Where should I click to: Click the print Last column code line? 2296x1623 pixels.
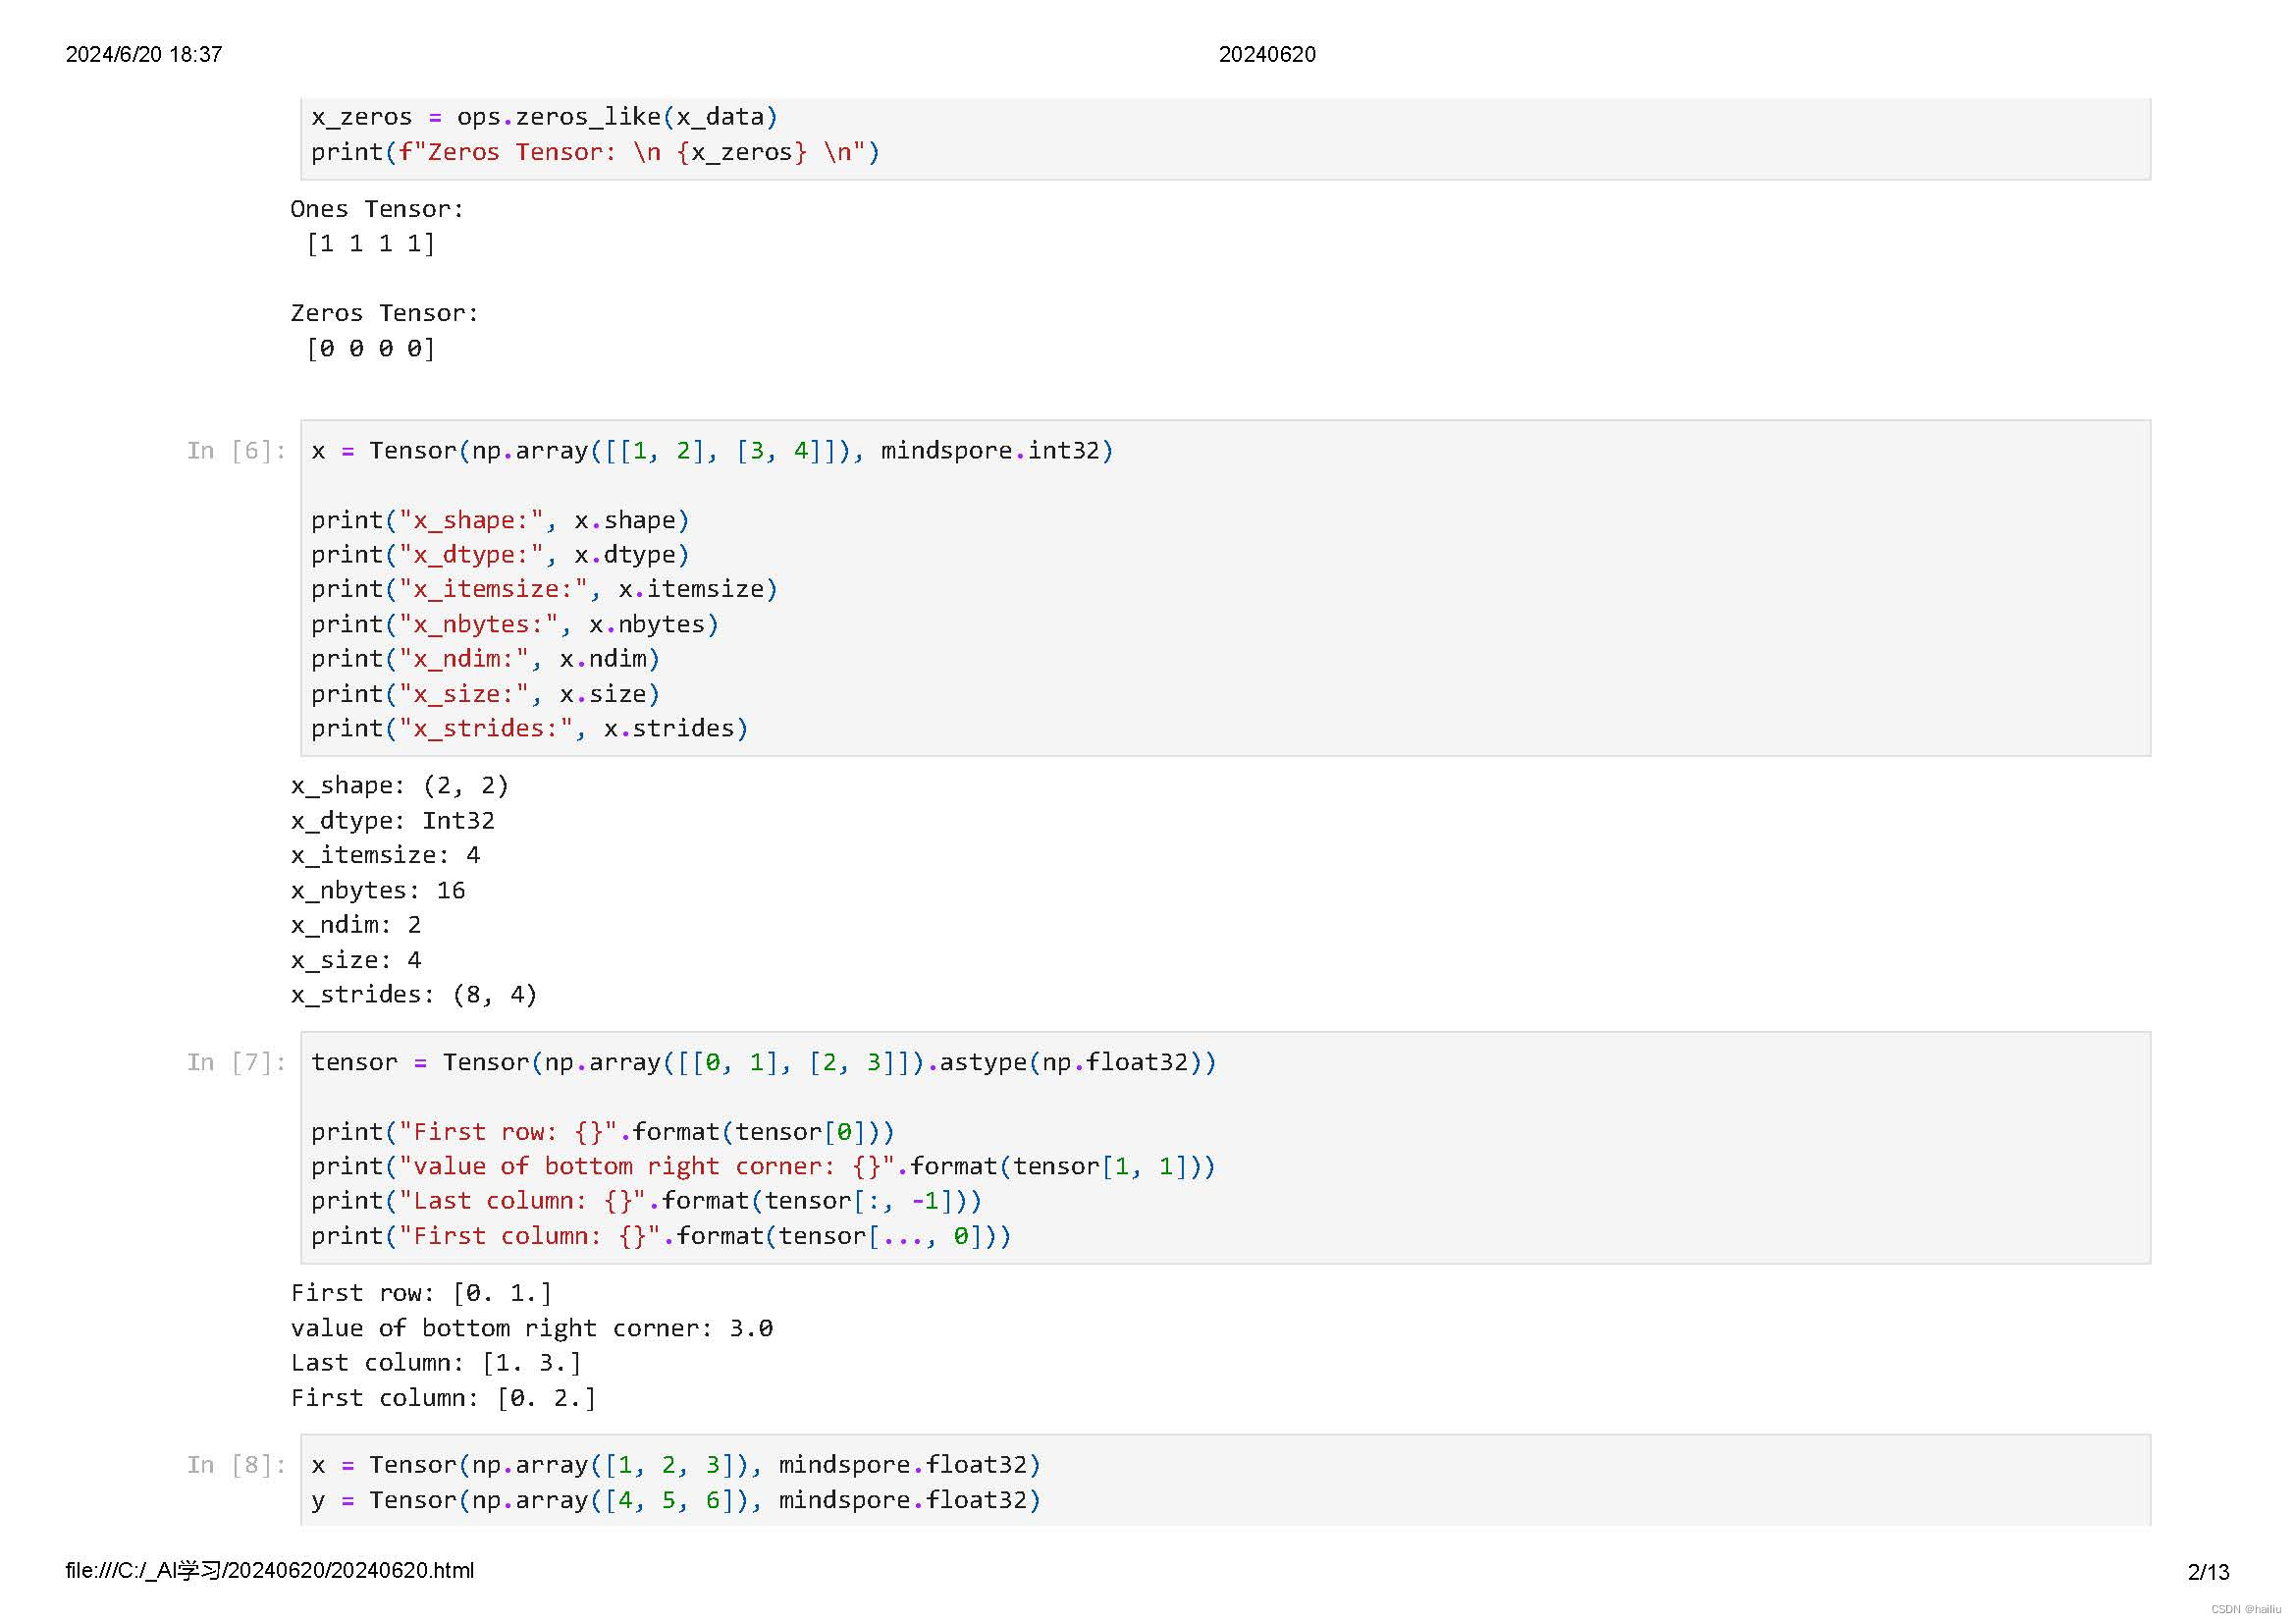click(x=646, y=1200)
